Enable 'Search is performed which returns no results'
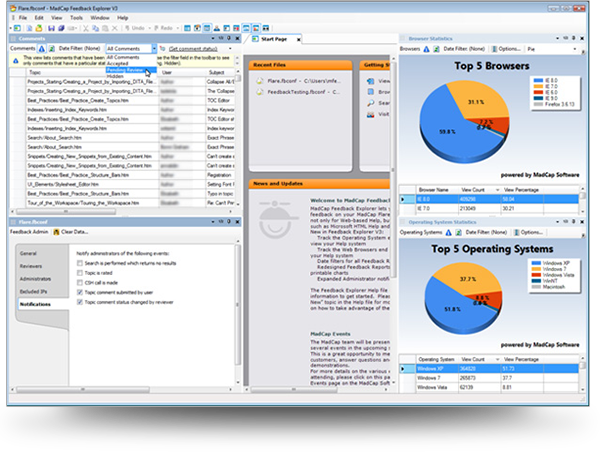The height and width of the screenshot is (452, 600). click(80, 263)
